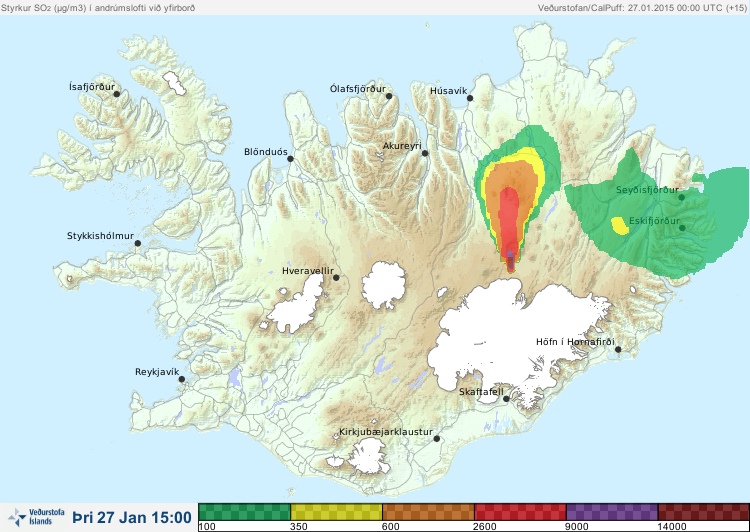Click the 'Höfn í Hornafirði' label text
Image resolution: width=750 pixels, height=532 pixels.
pos(575,342)
